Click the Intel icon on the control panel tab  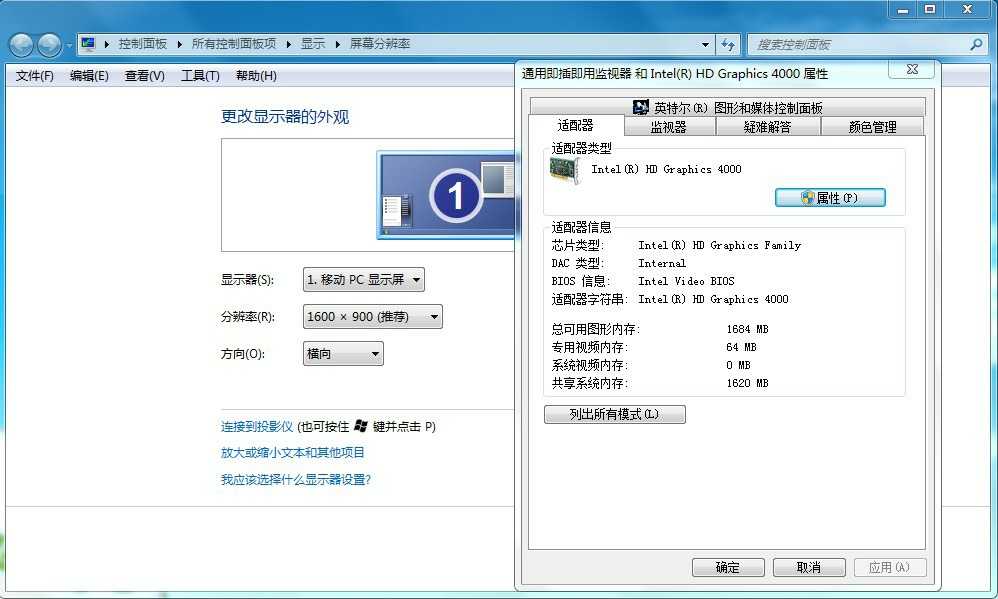point(641,107)
